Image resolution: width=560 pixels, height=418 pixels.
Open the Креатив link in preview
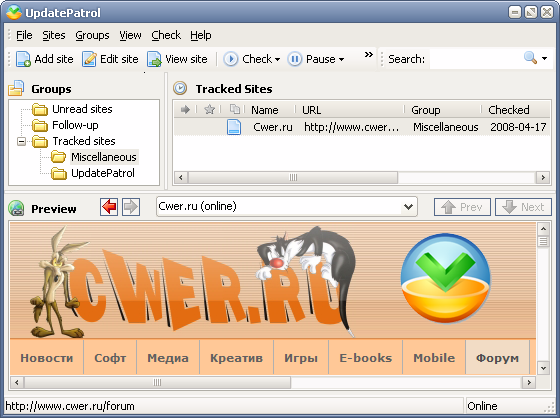point(236,358)
